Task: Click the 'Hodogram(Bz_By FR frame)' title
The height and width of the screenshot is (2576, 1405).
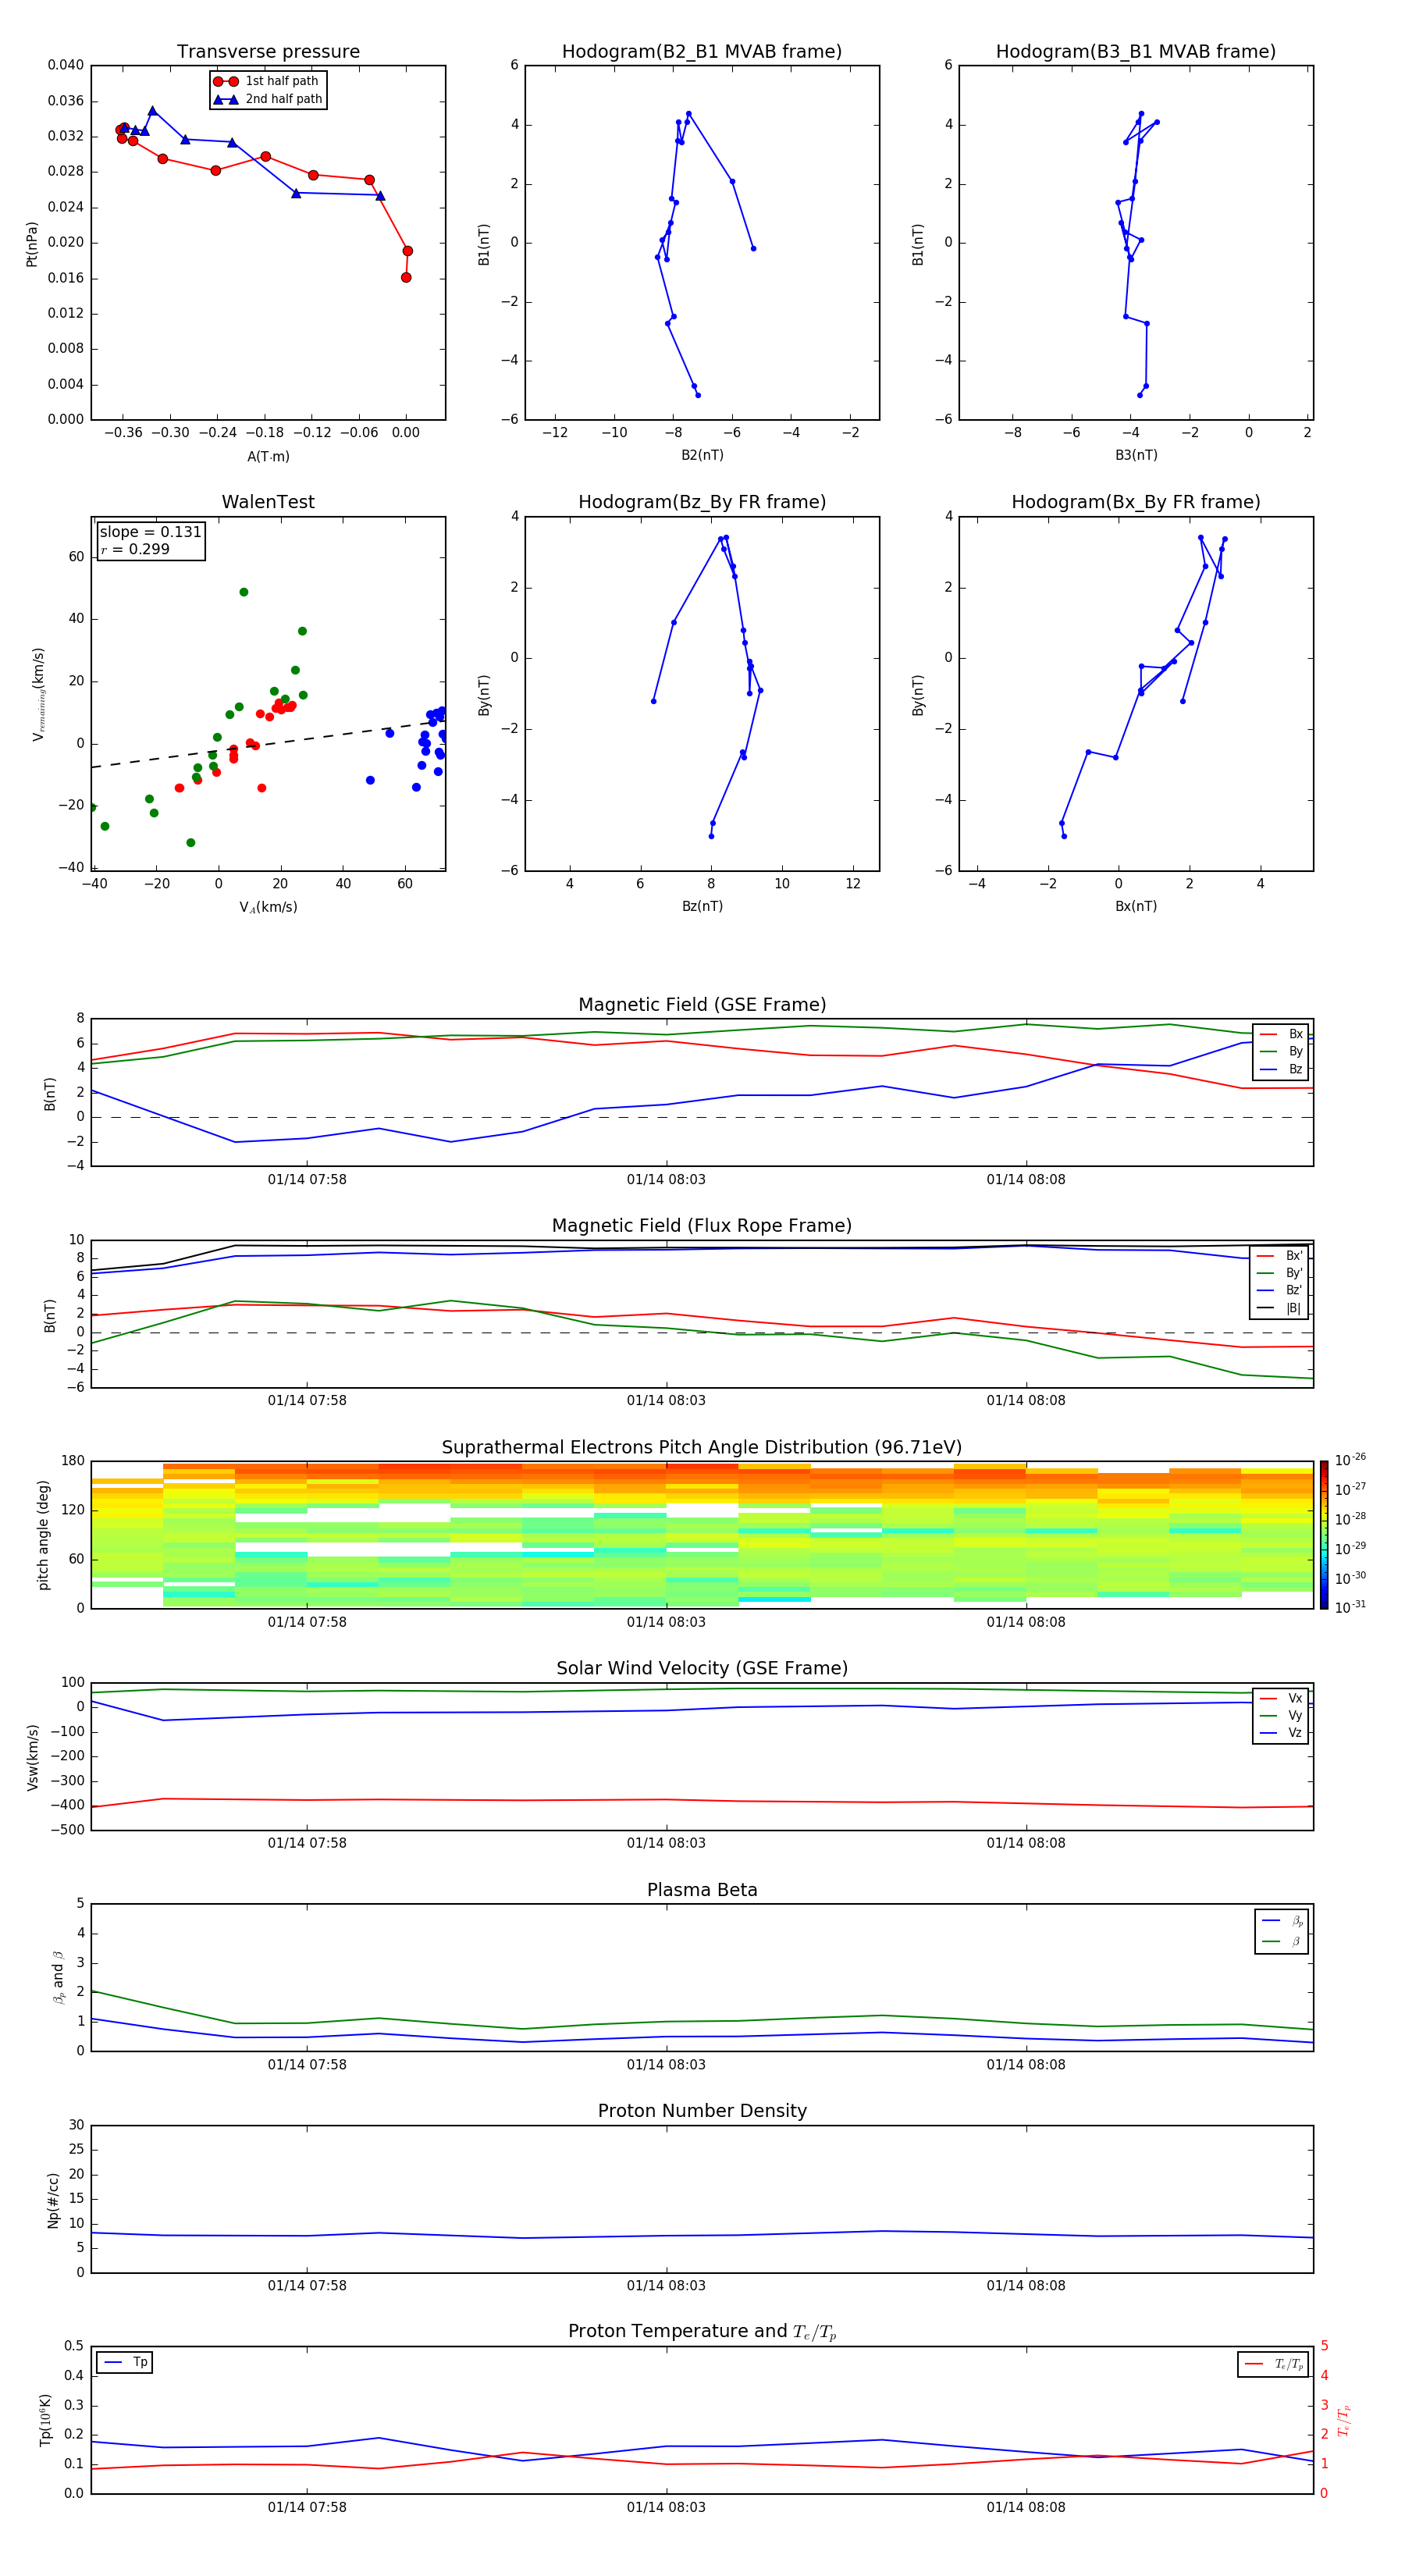Action: [x=702, y=502]
